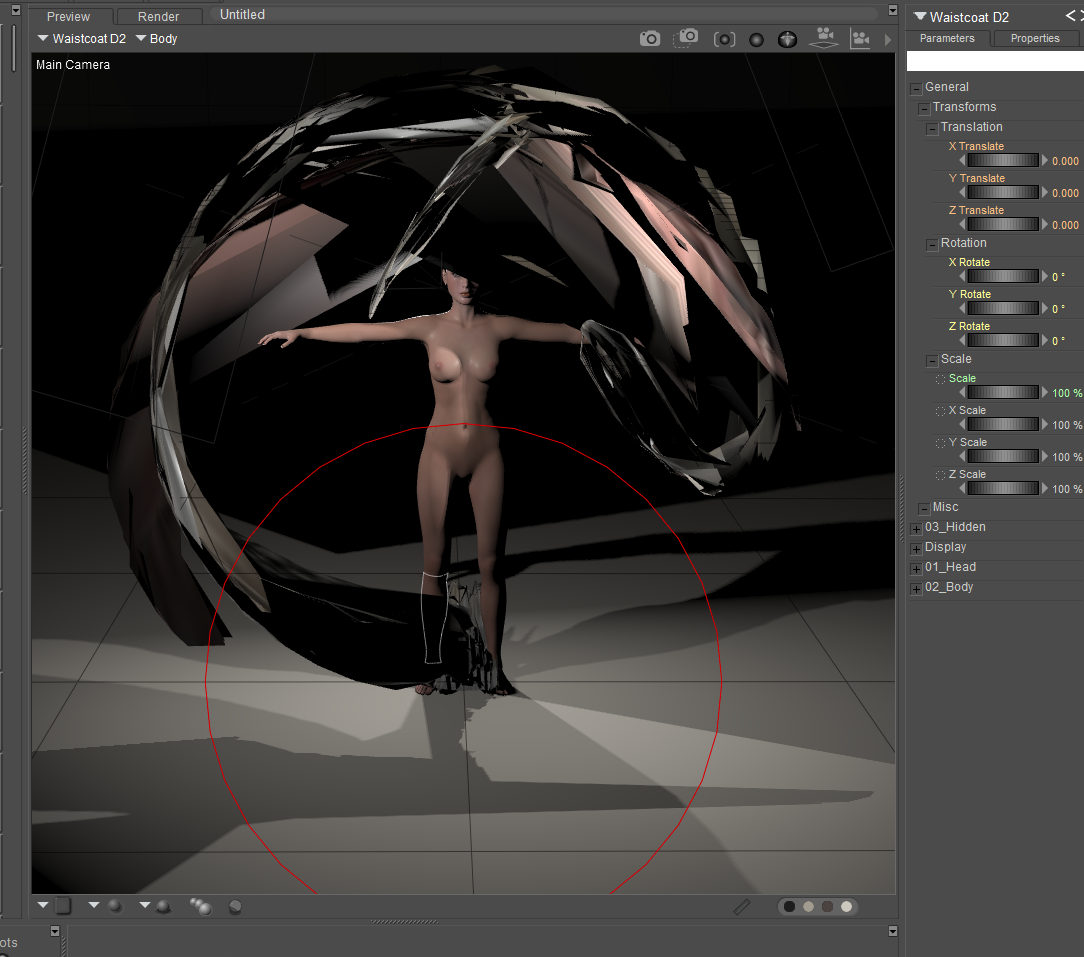Collapse the Translation group
This screenshot has width=1084, height=957.
[932, 129]
